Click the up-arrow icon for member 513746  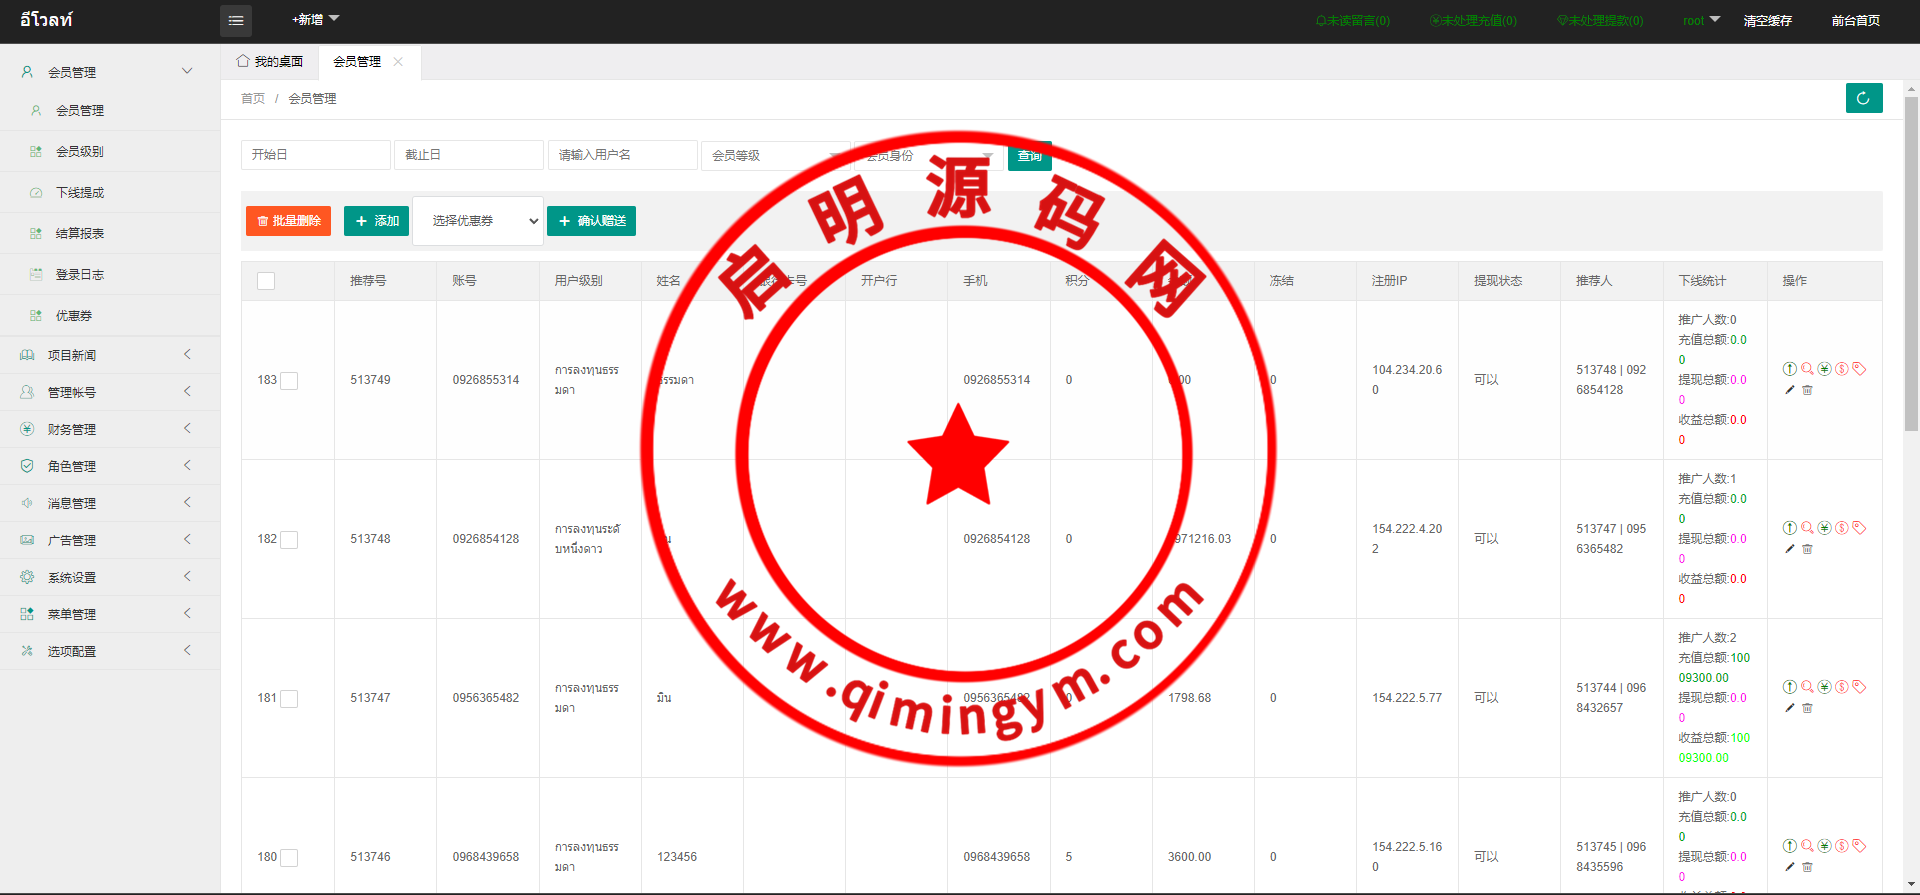click(1790, 846)
